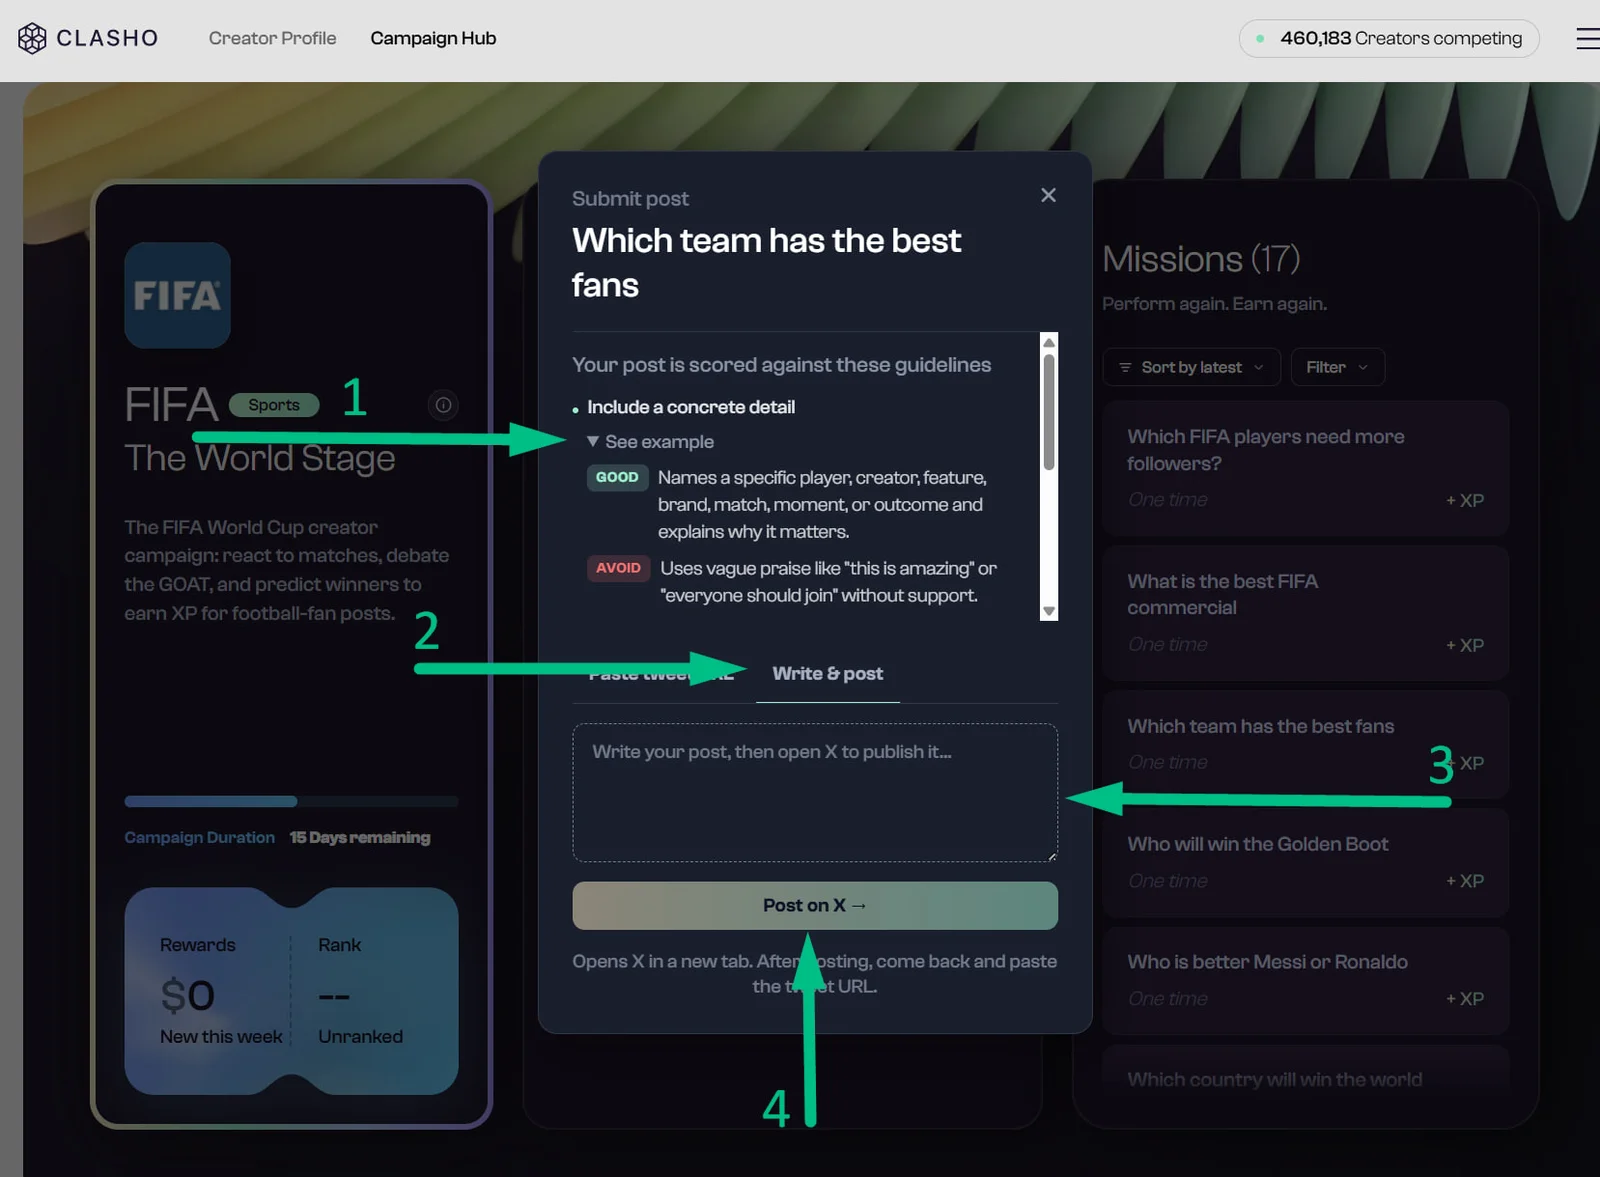This screenshot has height=1177, width=1600.
Task: Click the guidelines scroll up arrow
Action: click(1049, 342)
